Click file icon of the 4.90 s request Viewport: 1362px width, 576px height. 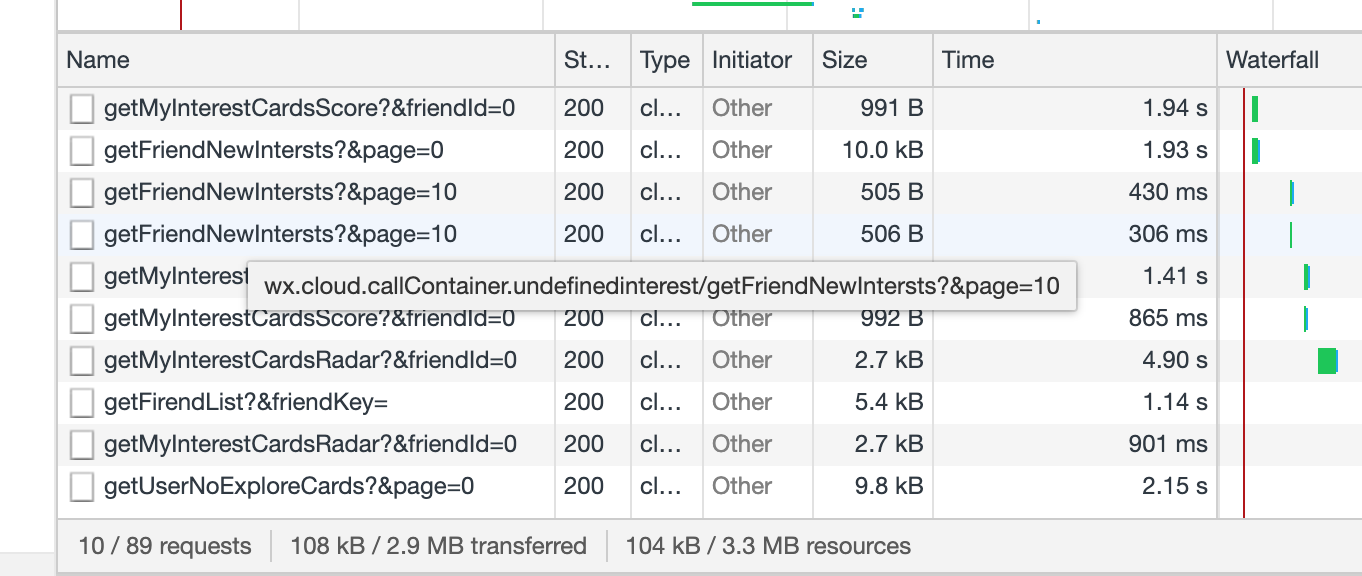pos(82,361)
